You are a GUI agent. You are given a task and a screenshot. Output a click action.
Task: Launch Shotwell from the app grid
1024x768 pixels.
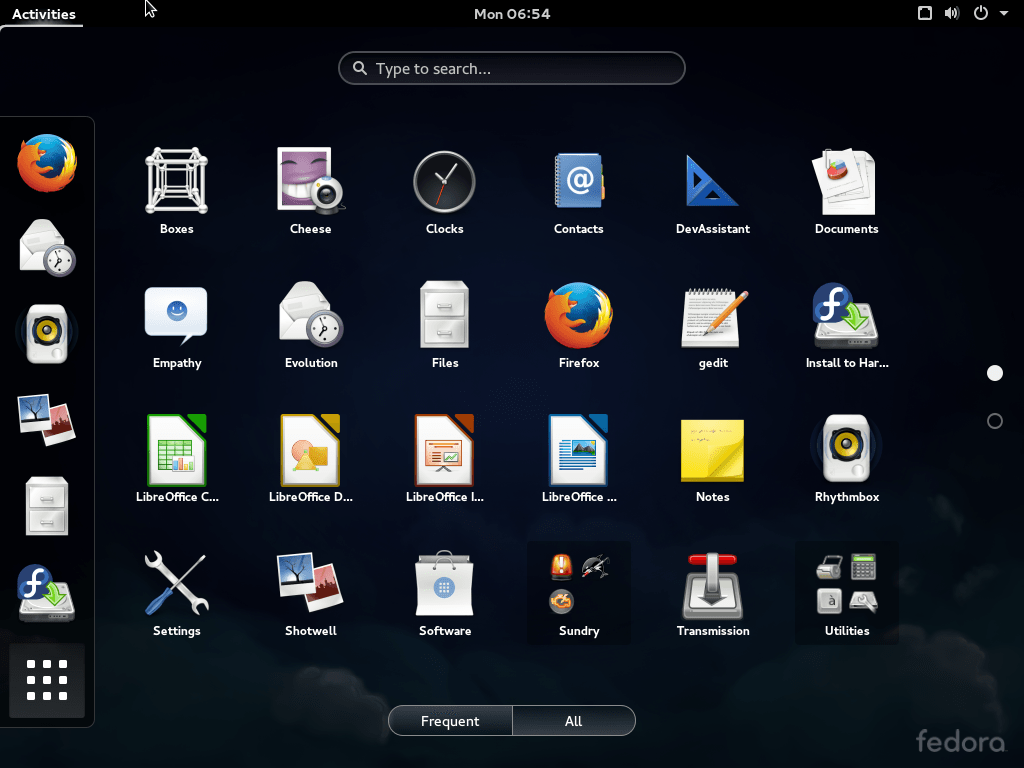click(x=310, y=593)
